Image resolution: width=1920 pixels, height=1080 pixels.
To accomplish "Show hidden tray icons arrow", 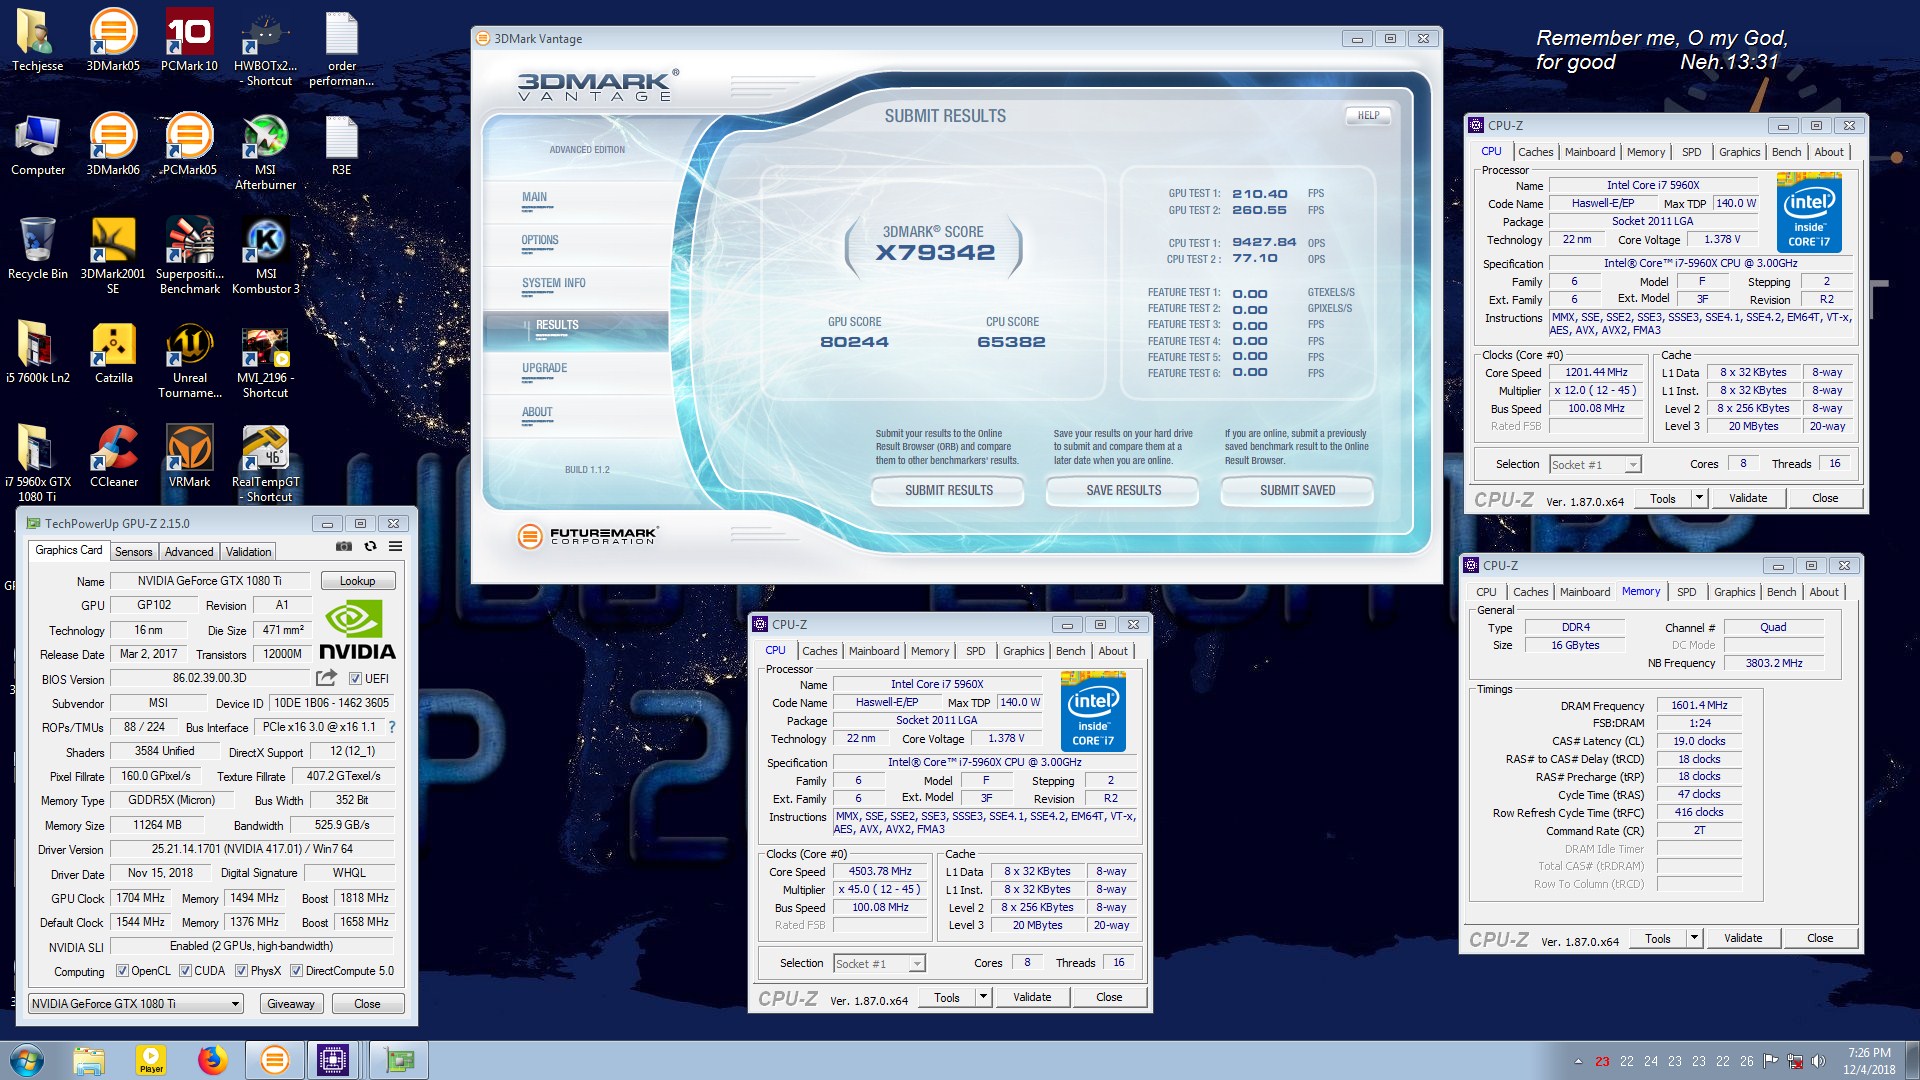I will [x=1578, y=1061].
